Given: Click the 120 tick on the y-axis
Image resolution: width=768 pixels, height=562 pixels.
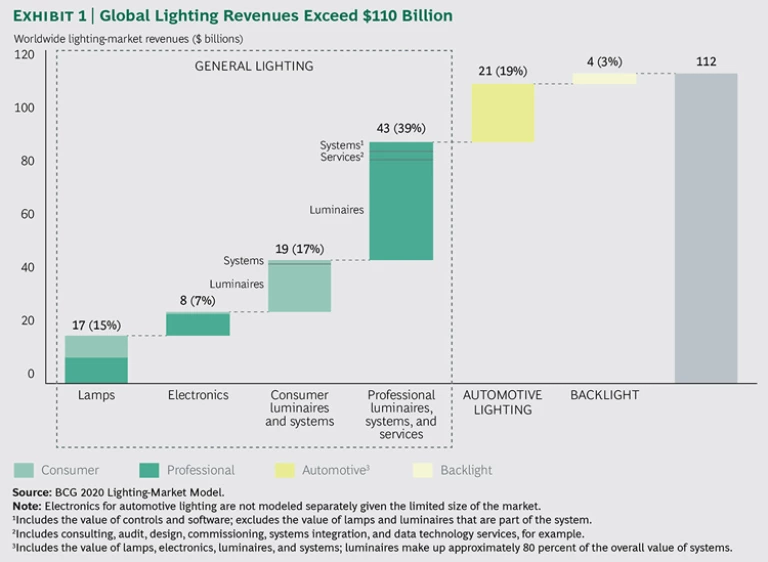Looking at the screenshot, I should click(24, 54).
